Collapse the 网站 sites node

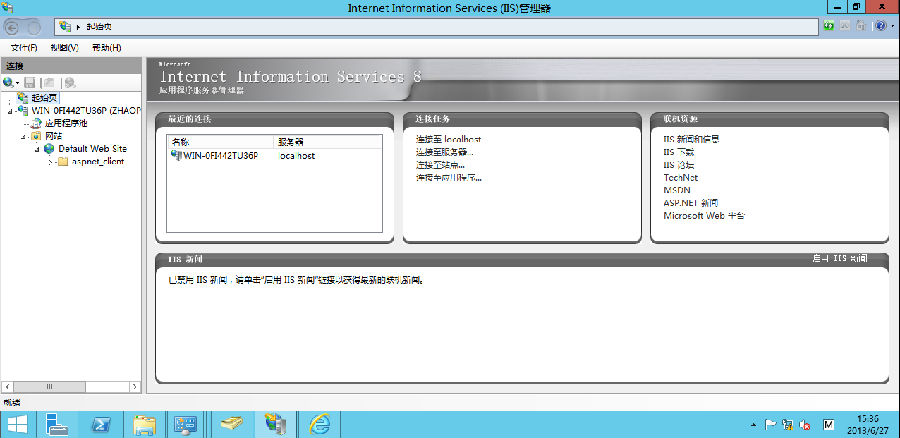pyautogui.click(x=23, y=137)
